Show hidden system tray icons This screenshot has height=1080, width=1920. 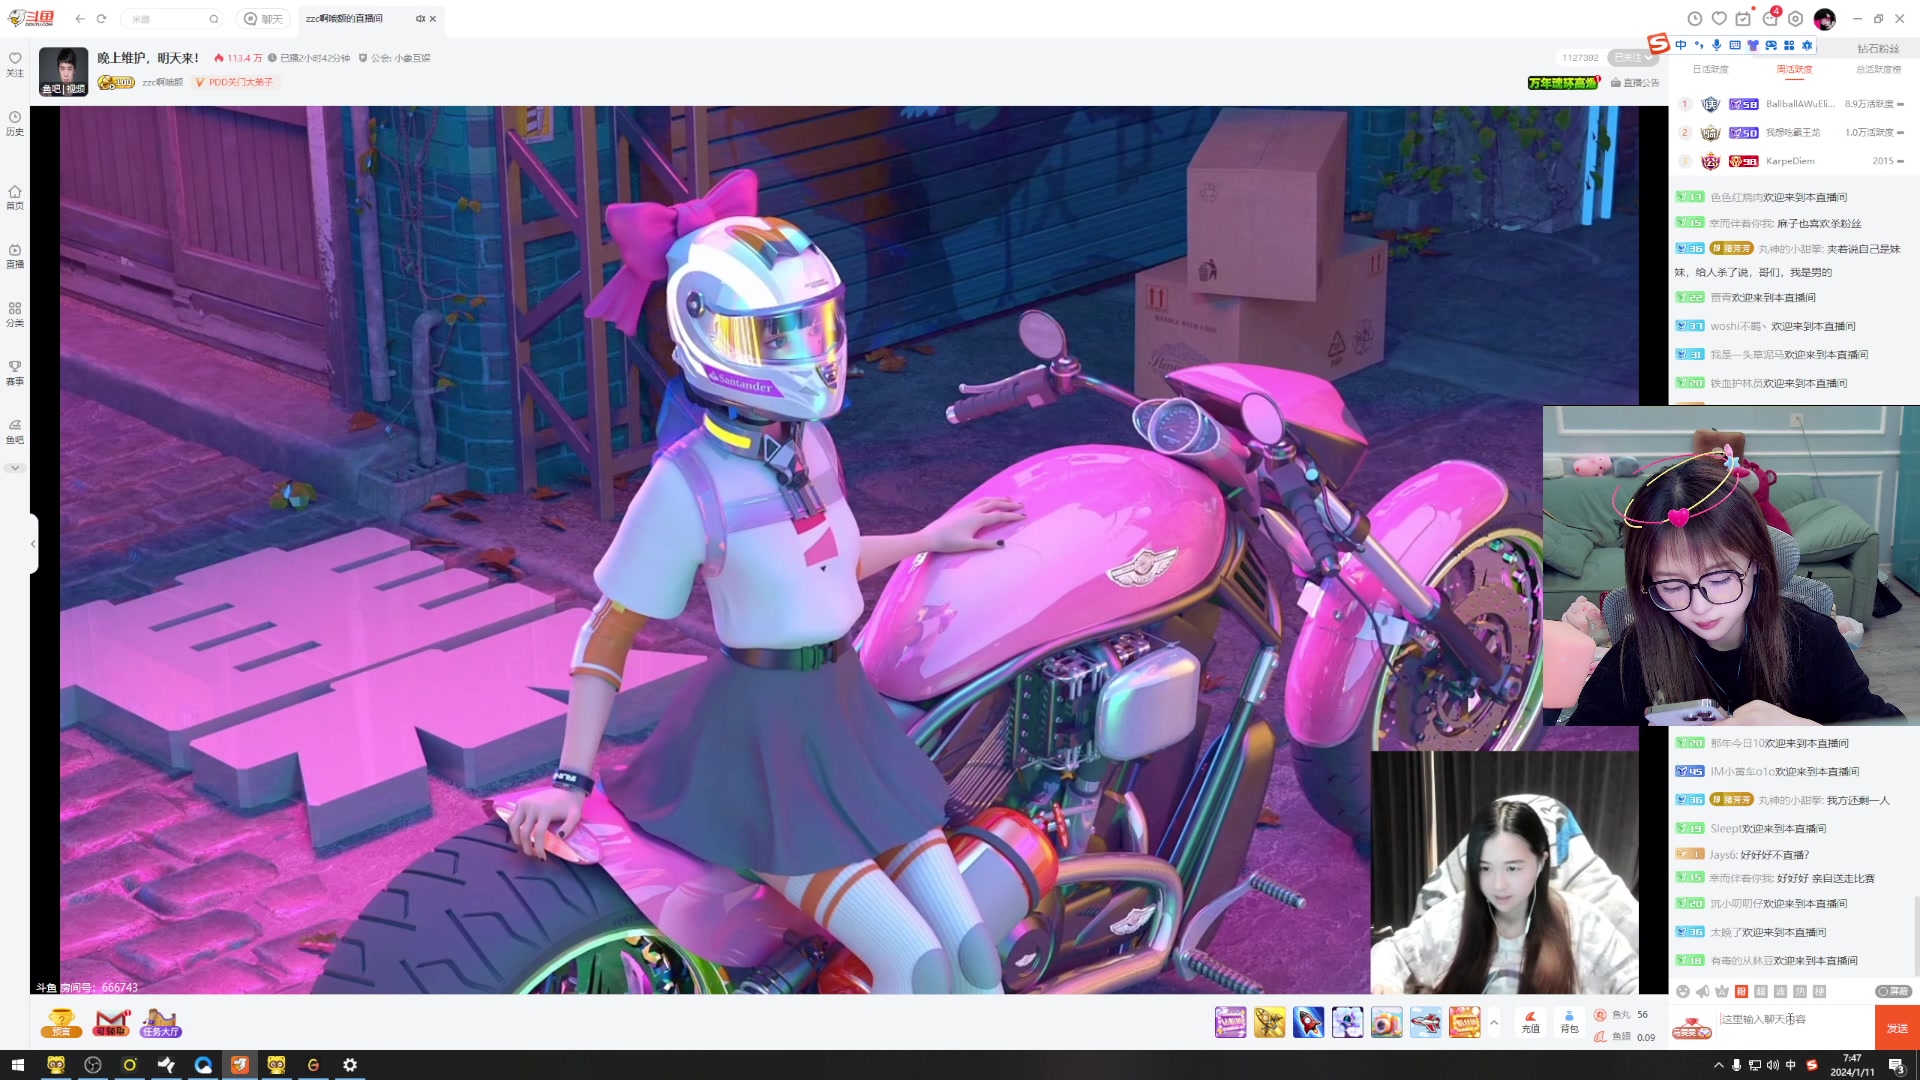(1718, 1065)
